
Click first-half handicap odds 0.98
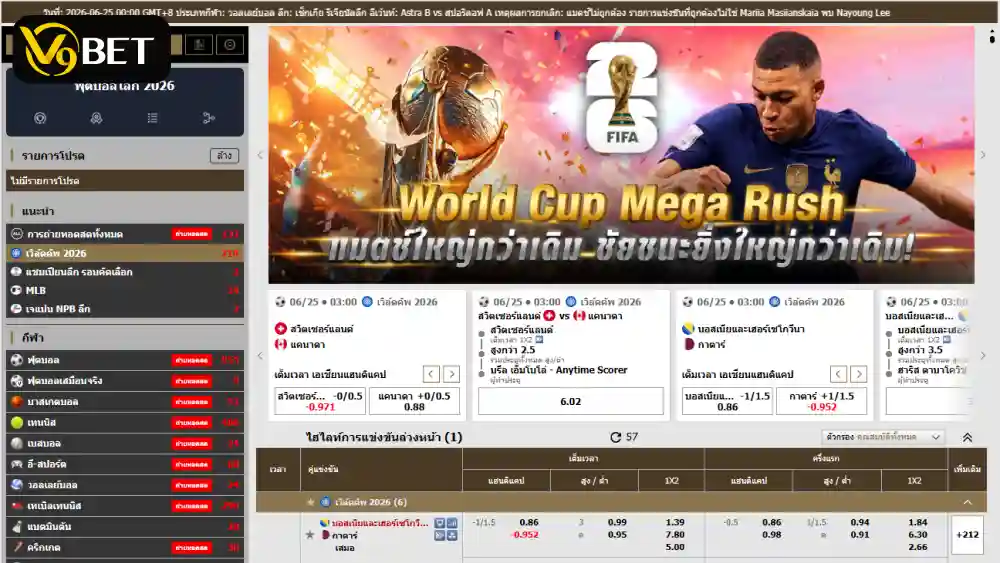[x=772, y=535]
